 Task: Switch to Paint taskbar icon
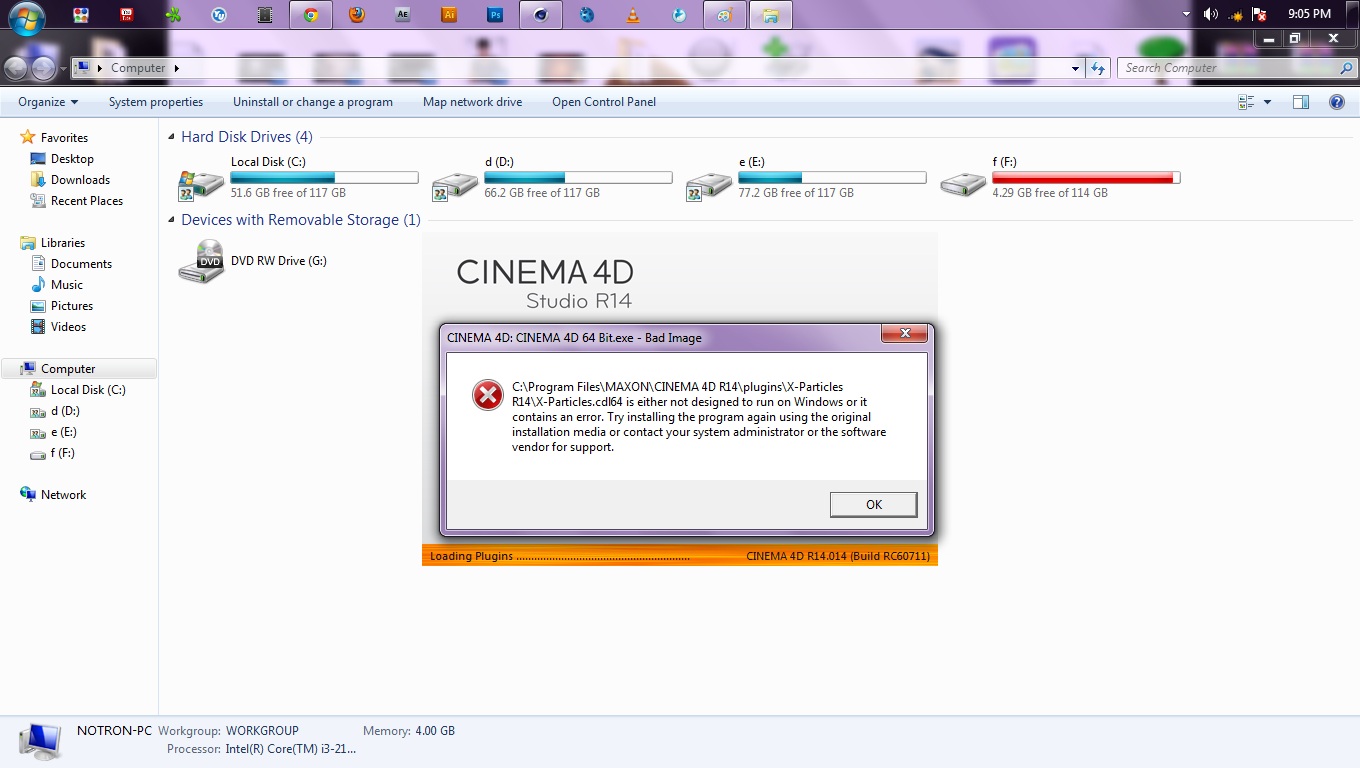725,15
